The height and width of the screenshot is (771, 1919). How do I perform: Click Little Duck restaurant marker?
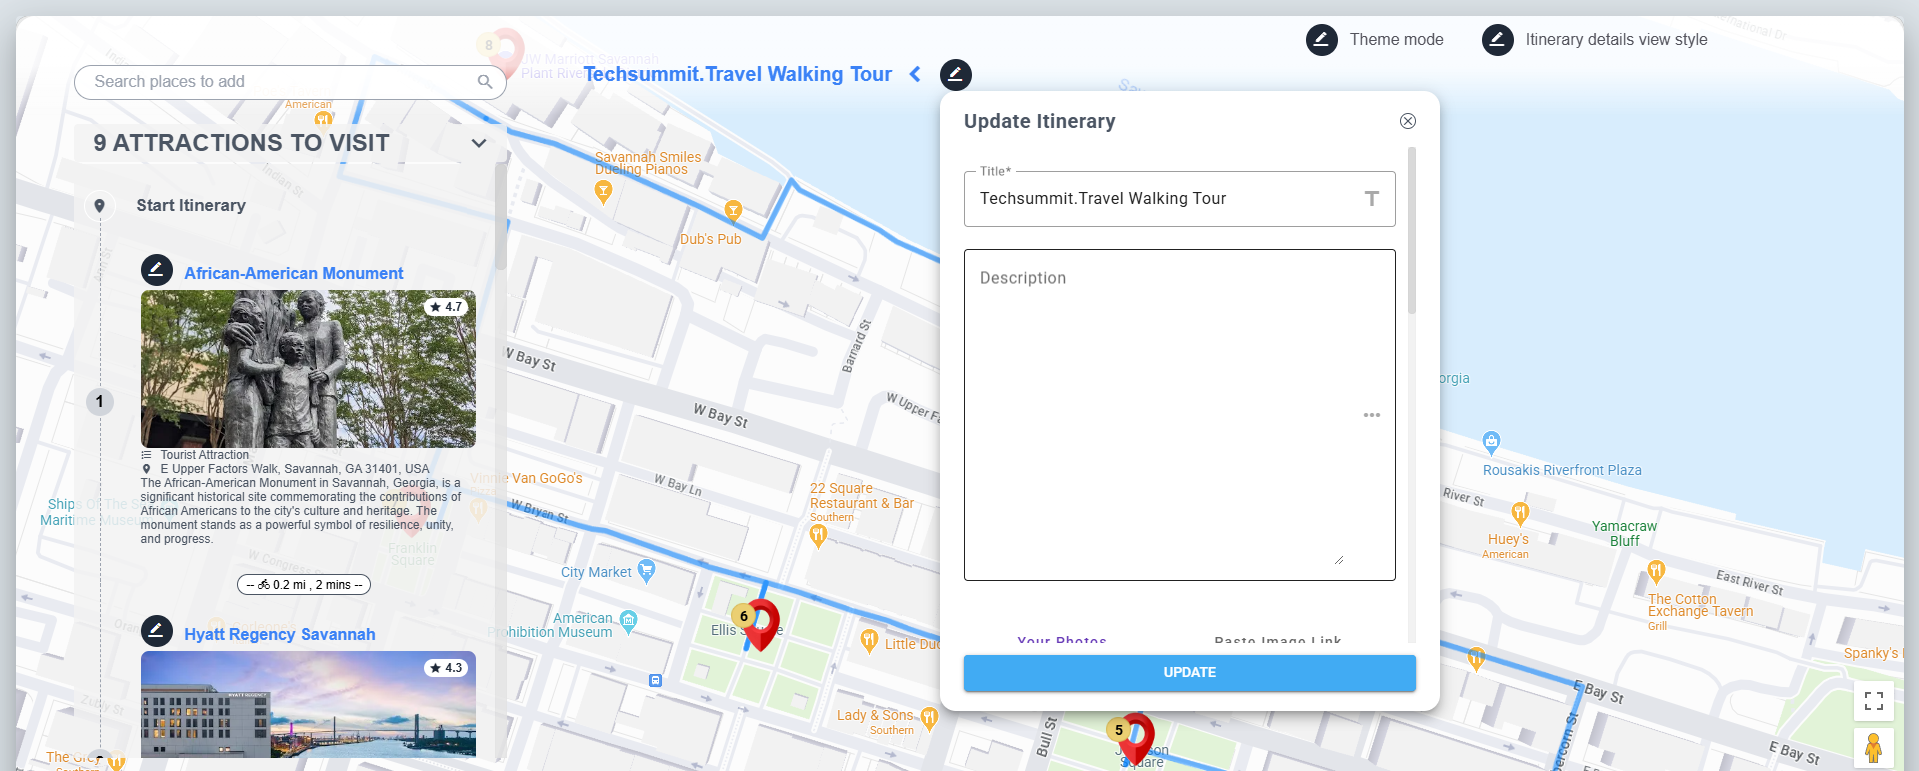(869, 641)
